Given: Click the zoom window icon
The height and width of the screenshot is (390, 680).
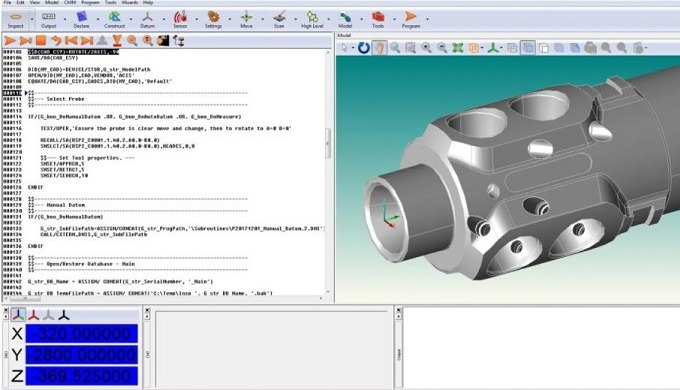Looking at the screenshot, I should click(x=410, y=48).
